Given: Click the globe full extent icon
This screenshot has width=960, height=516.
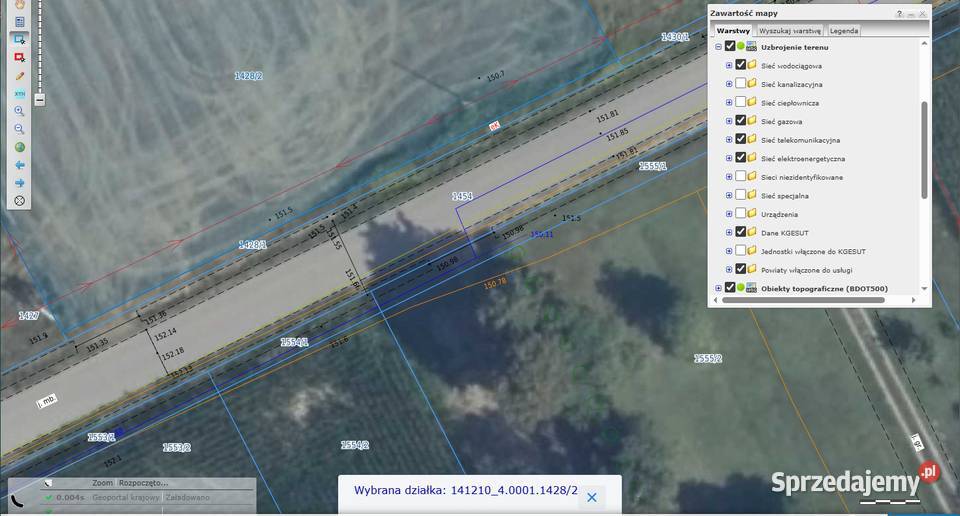Looking at the screenshot, I should coord(19,147).
